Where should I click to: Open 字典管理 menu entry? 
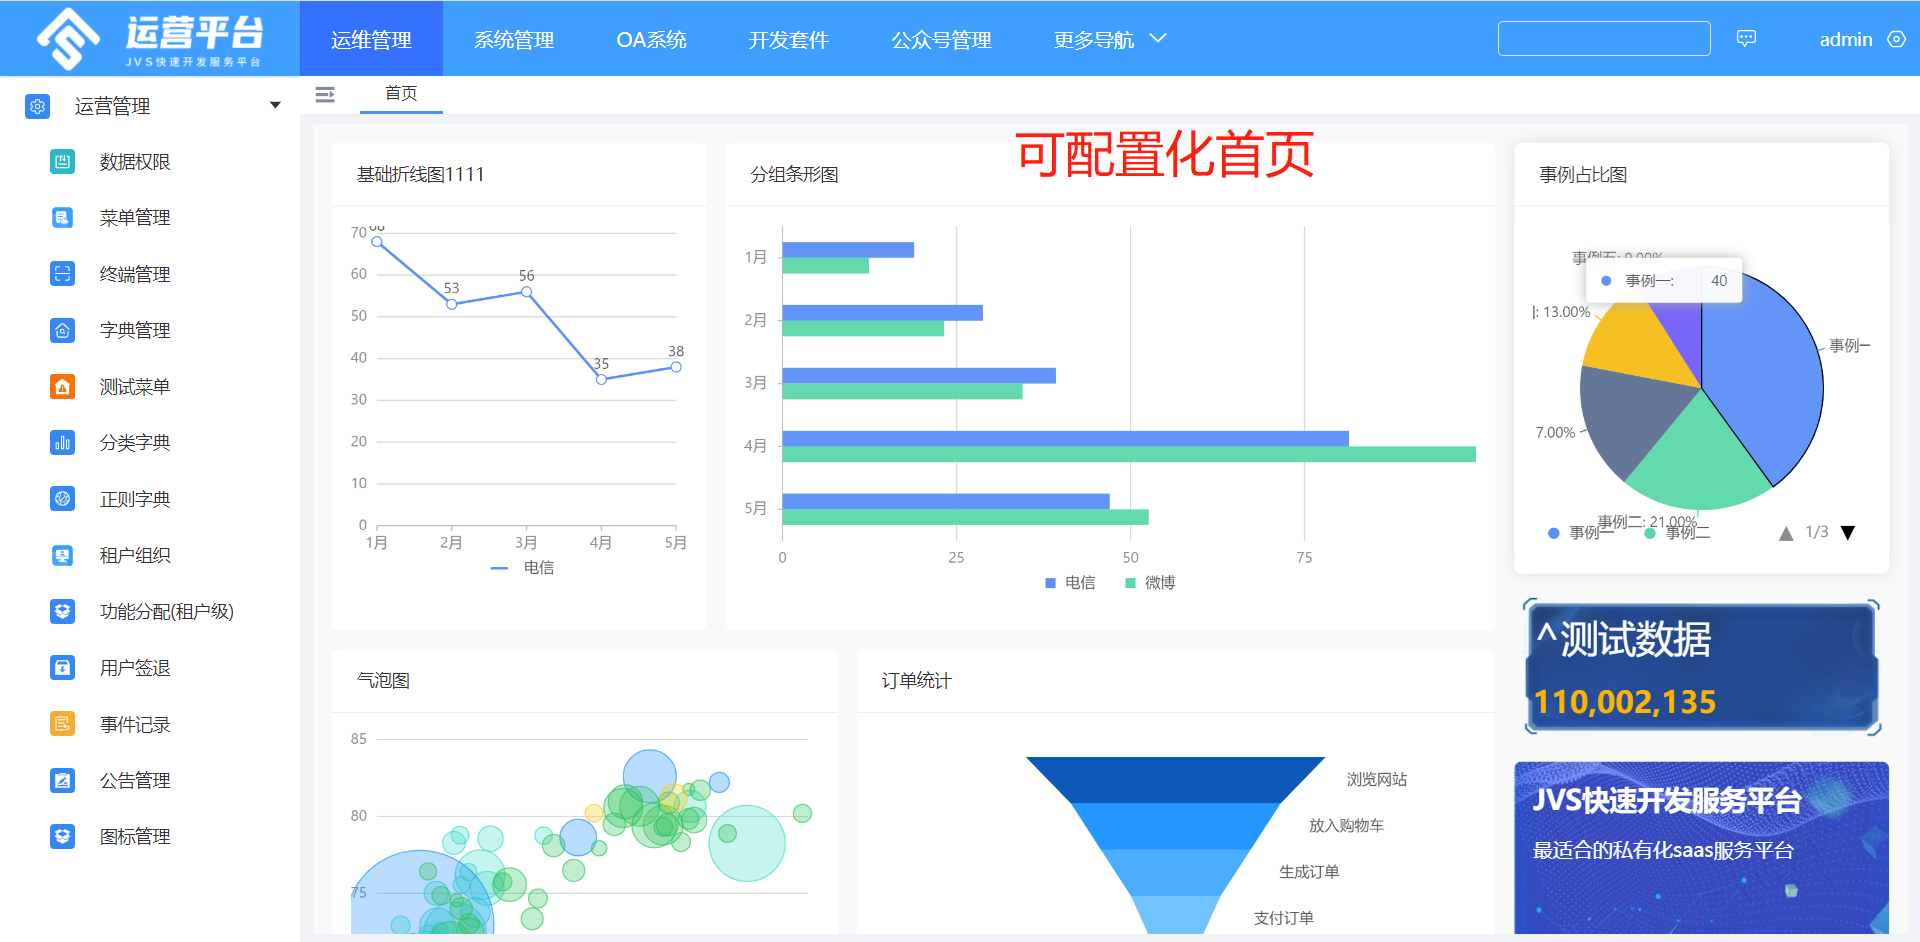135,330
